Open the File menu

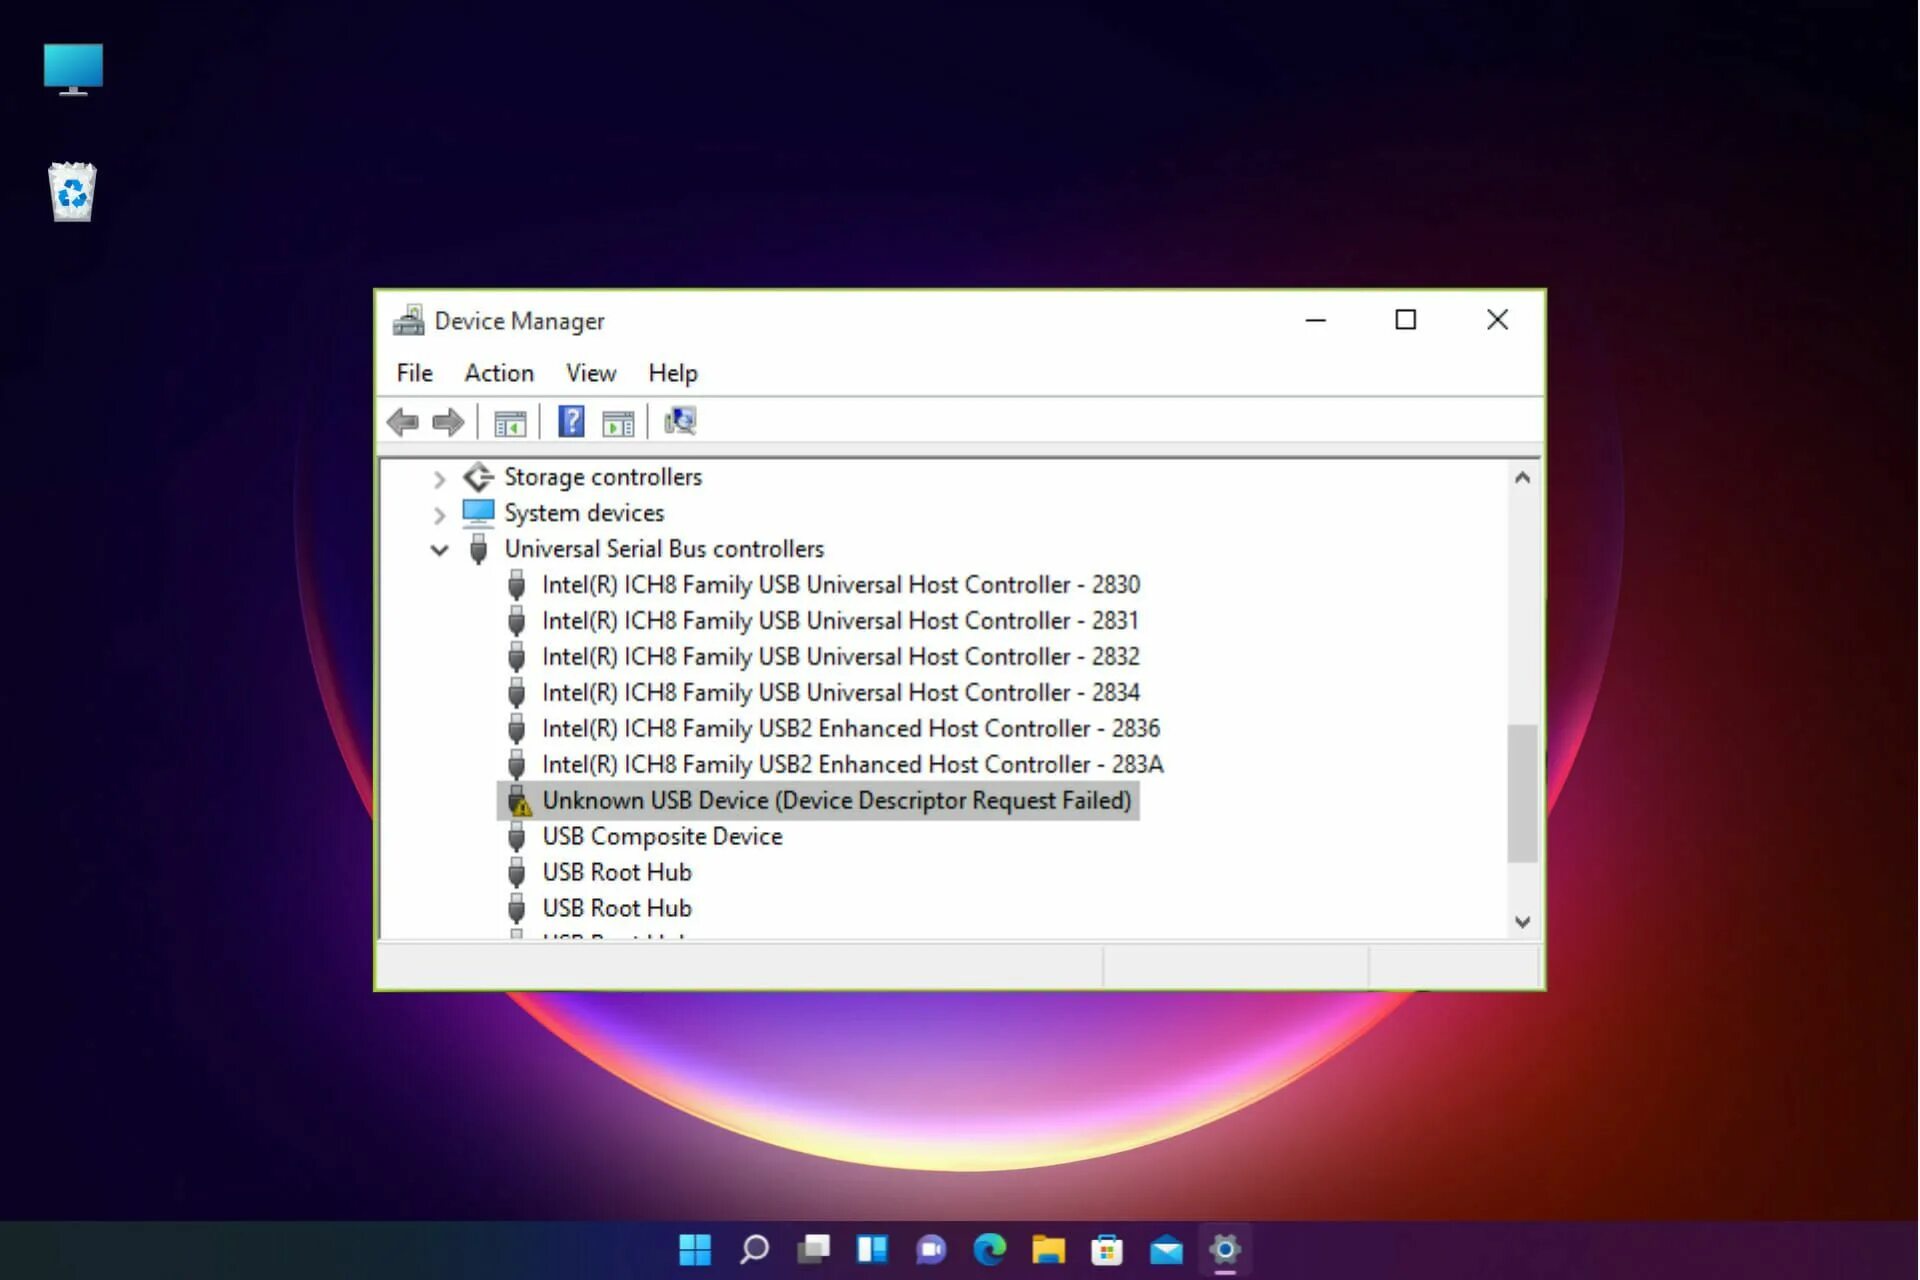tap(415, 373)
